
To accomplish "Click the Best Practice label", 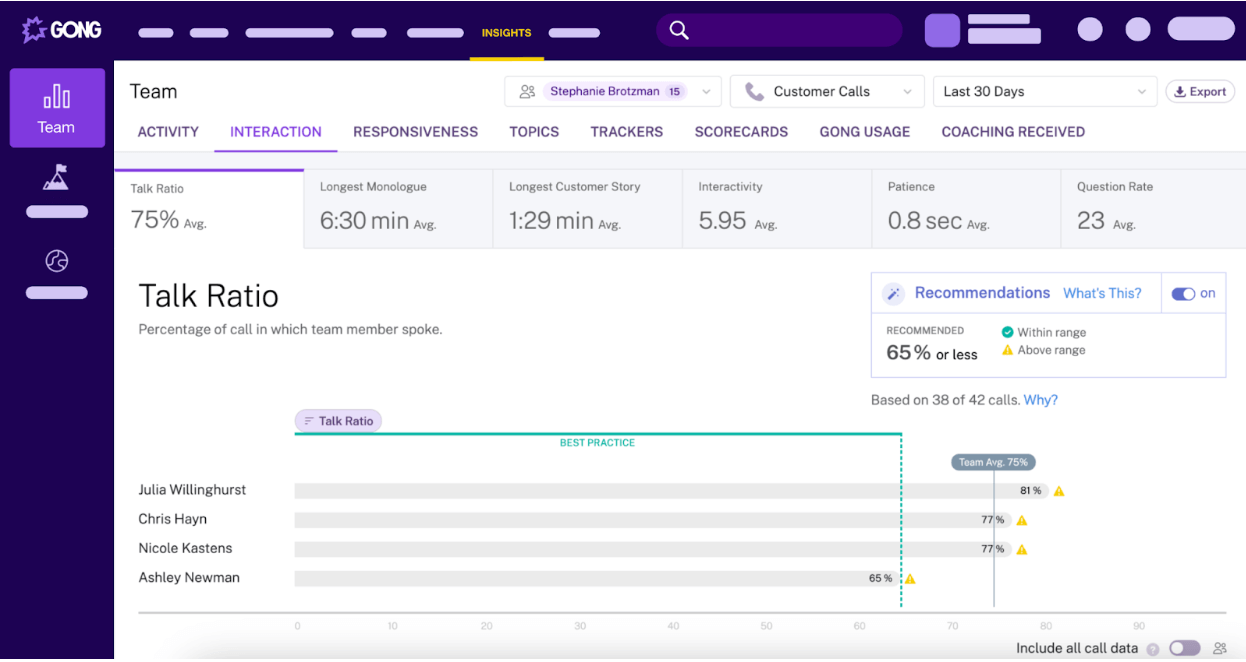I will tap(597, 443).
